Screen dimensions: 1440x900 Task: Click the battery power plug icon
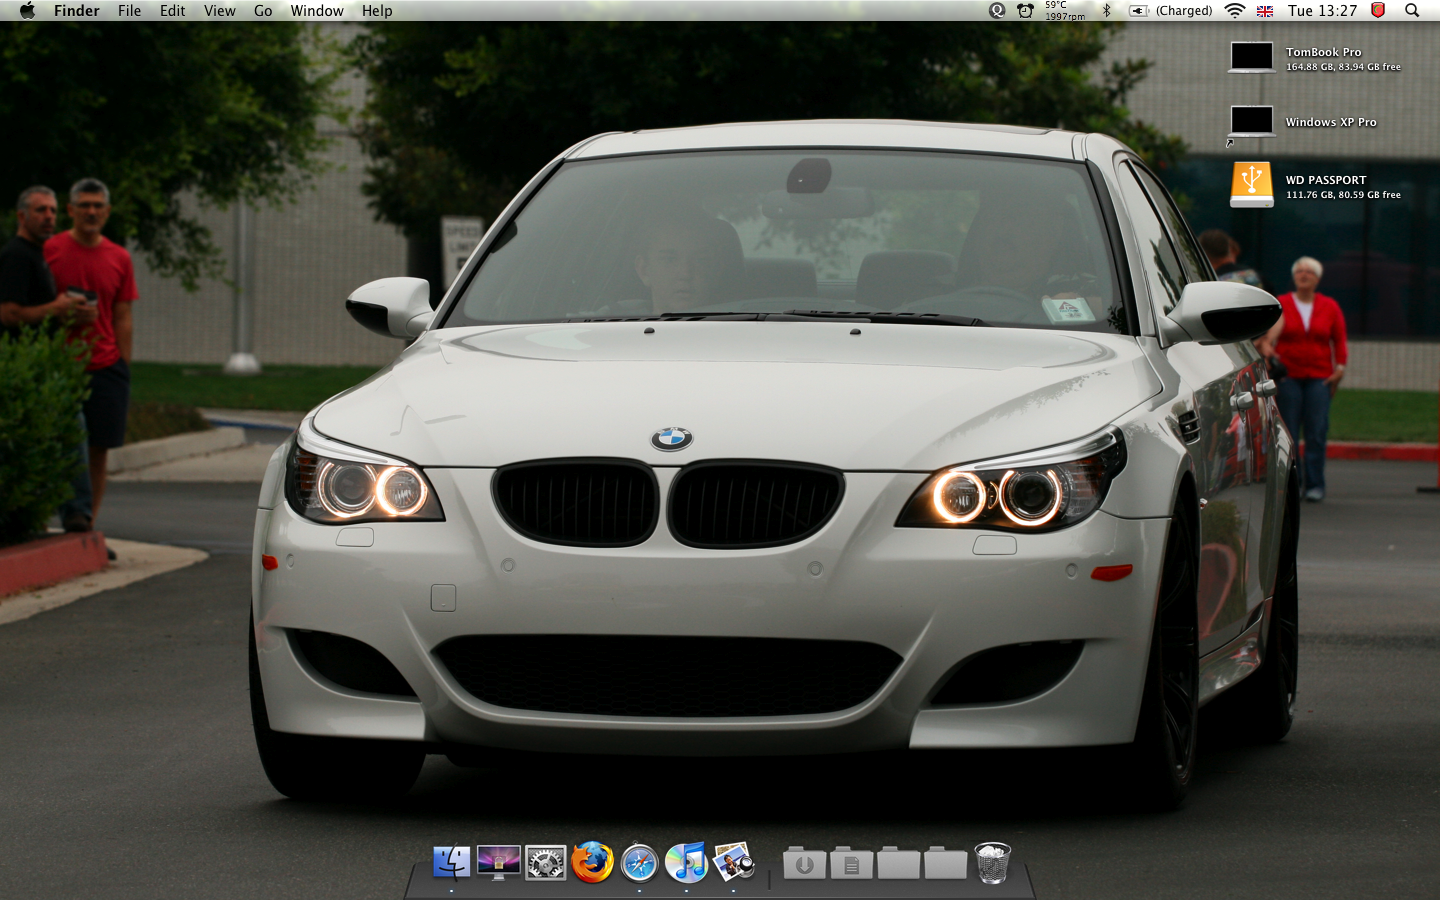point(1139,10)
